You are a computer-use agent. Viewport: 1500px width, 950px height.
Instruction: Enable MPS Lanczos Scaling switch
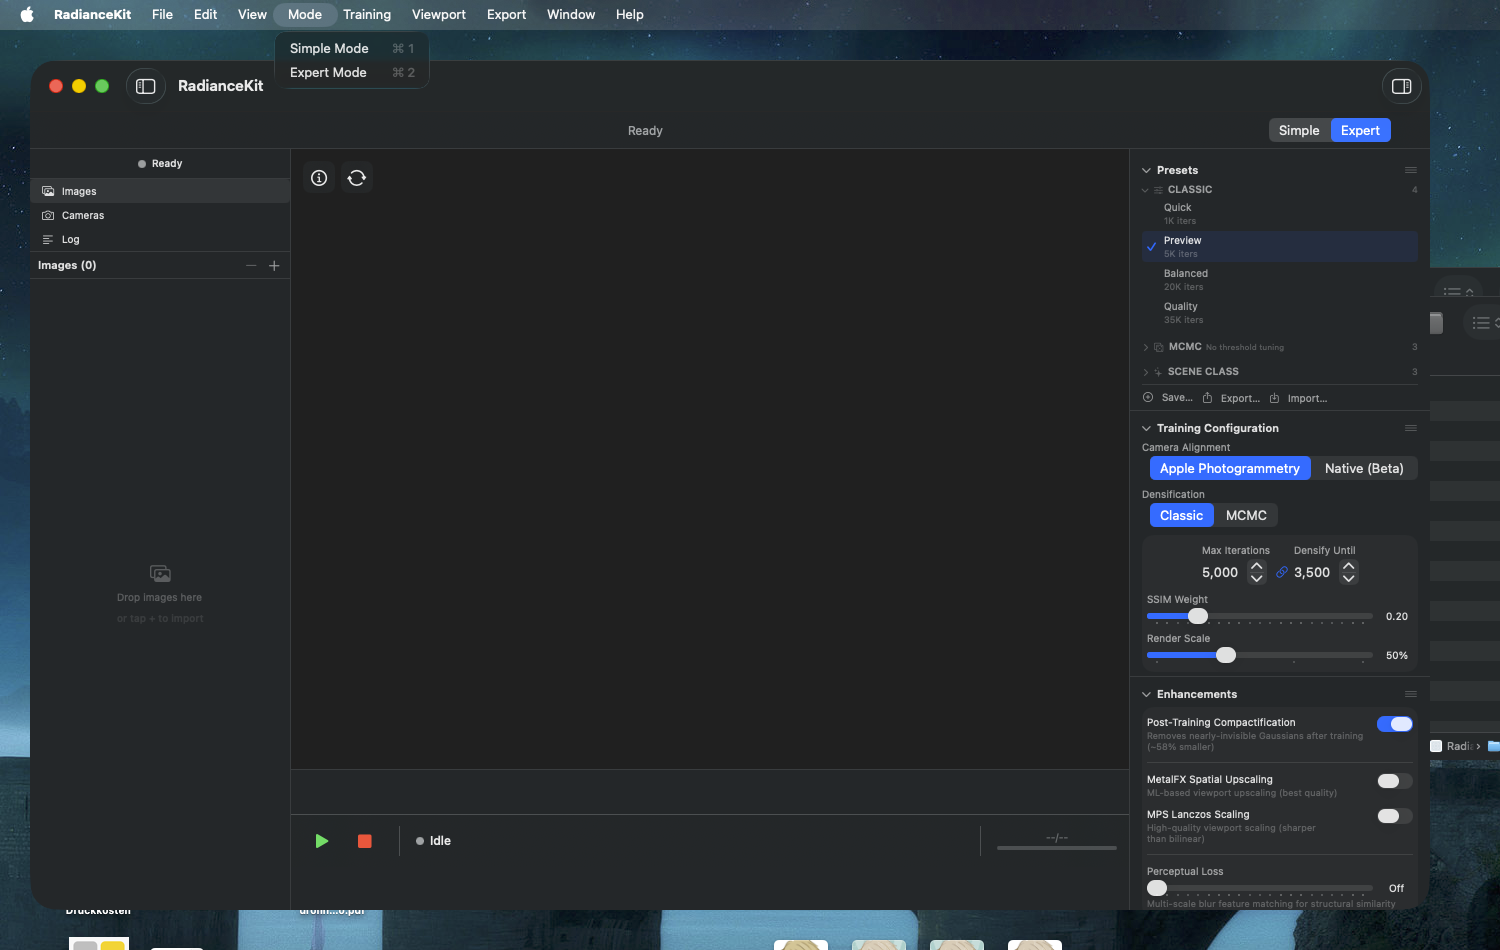click(x=1394, y=816)
